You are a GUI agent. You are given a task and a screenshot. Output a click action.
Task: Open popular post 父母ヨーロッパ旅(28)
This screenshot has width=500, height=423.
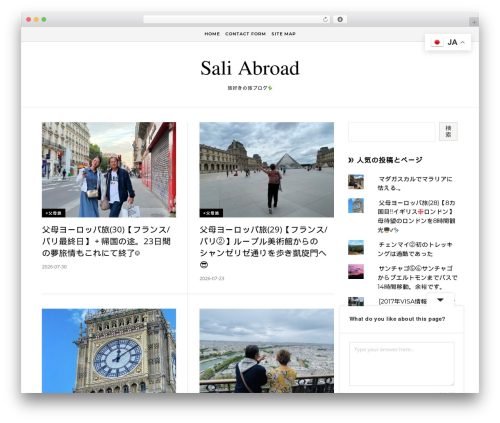[416, 216]
